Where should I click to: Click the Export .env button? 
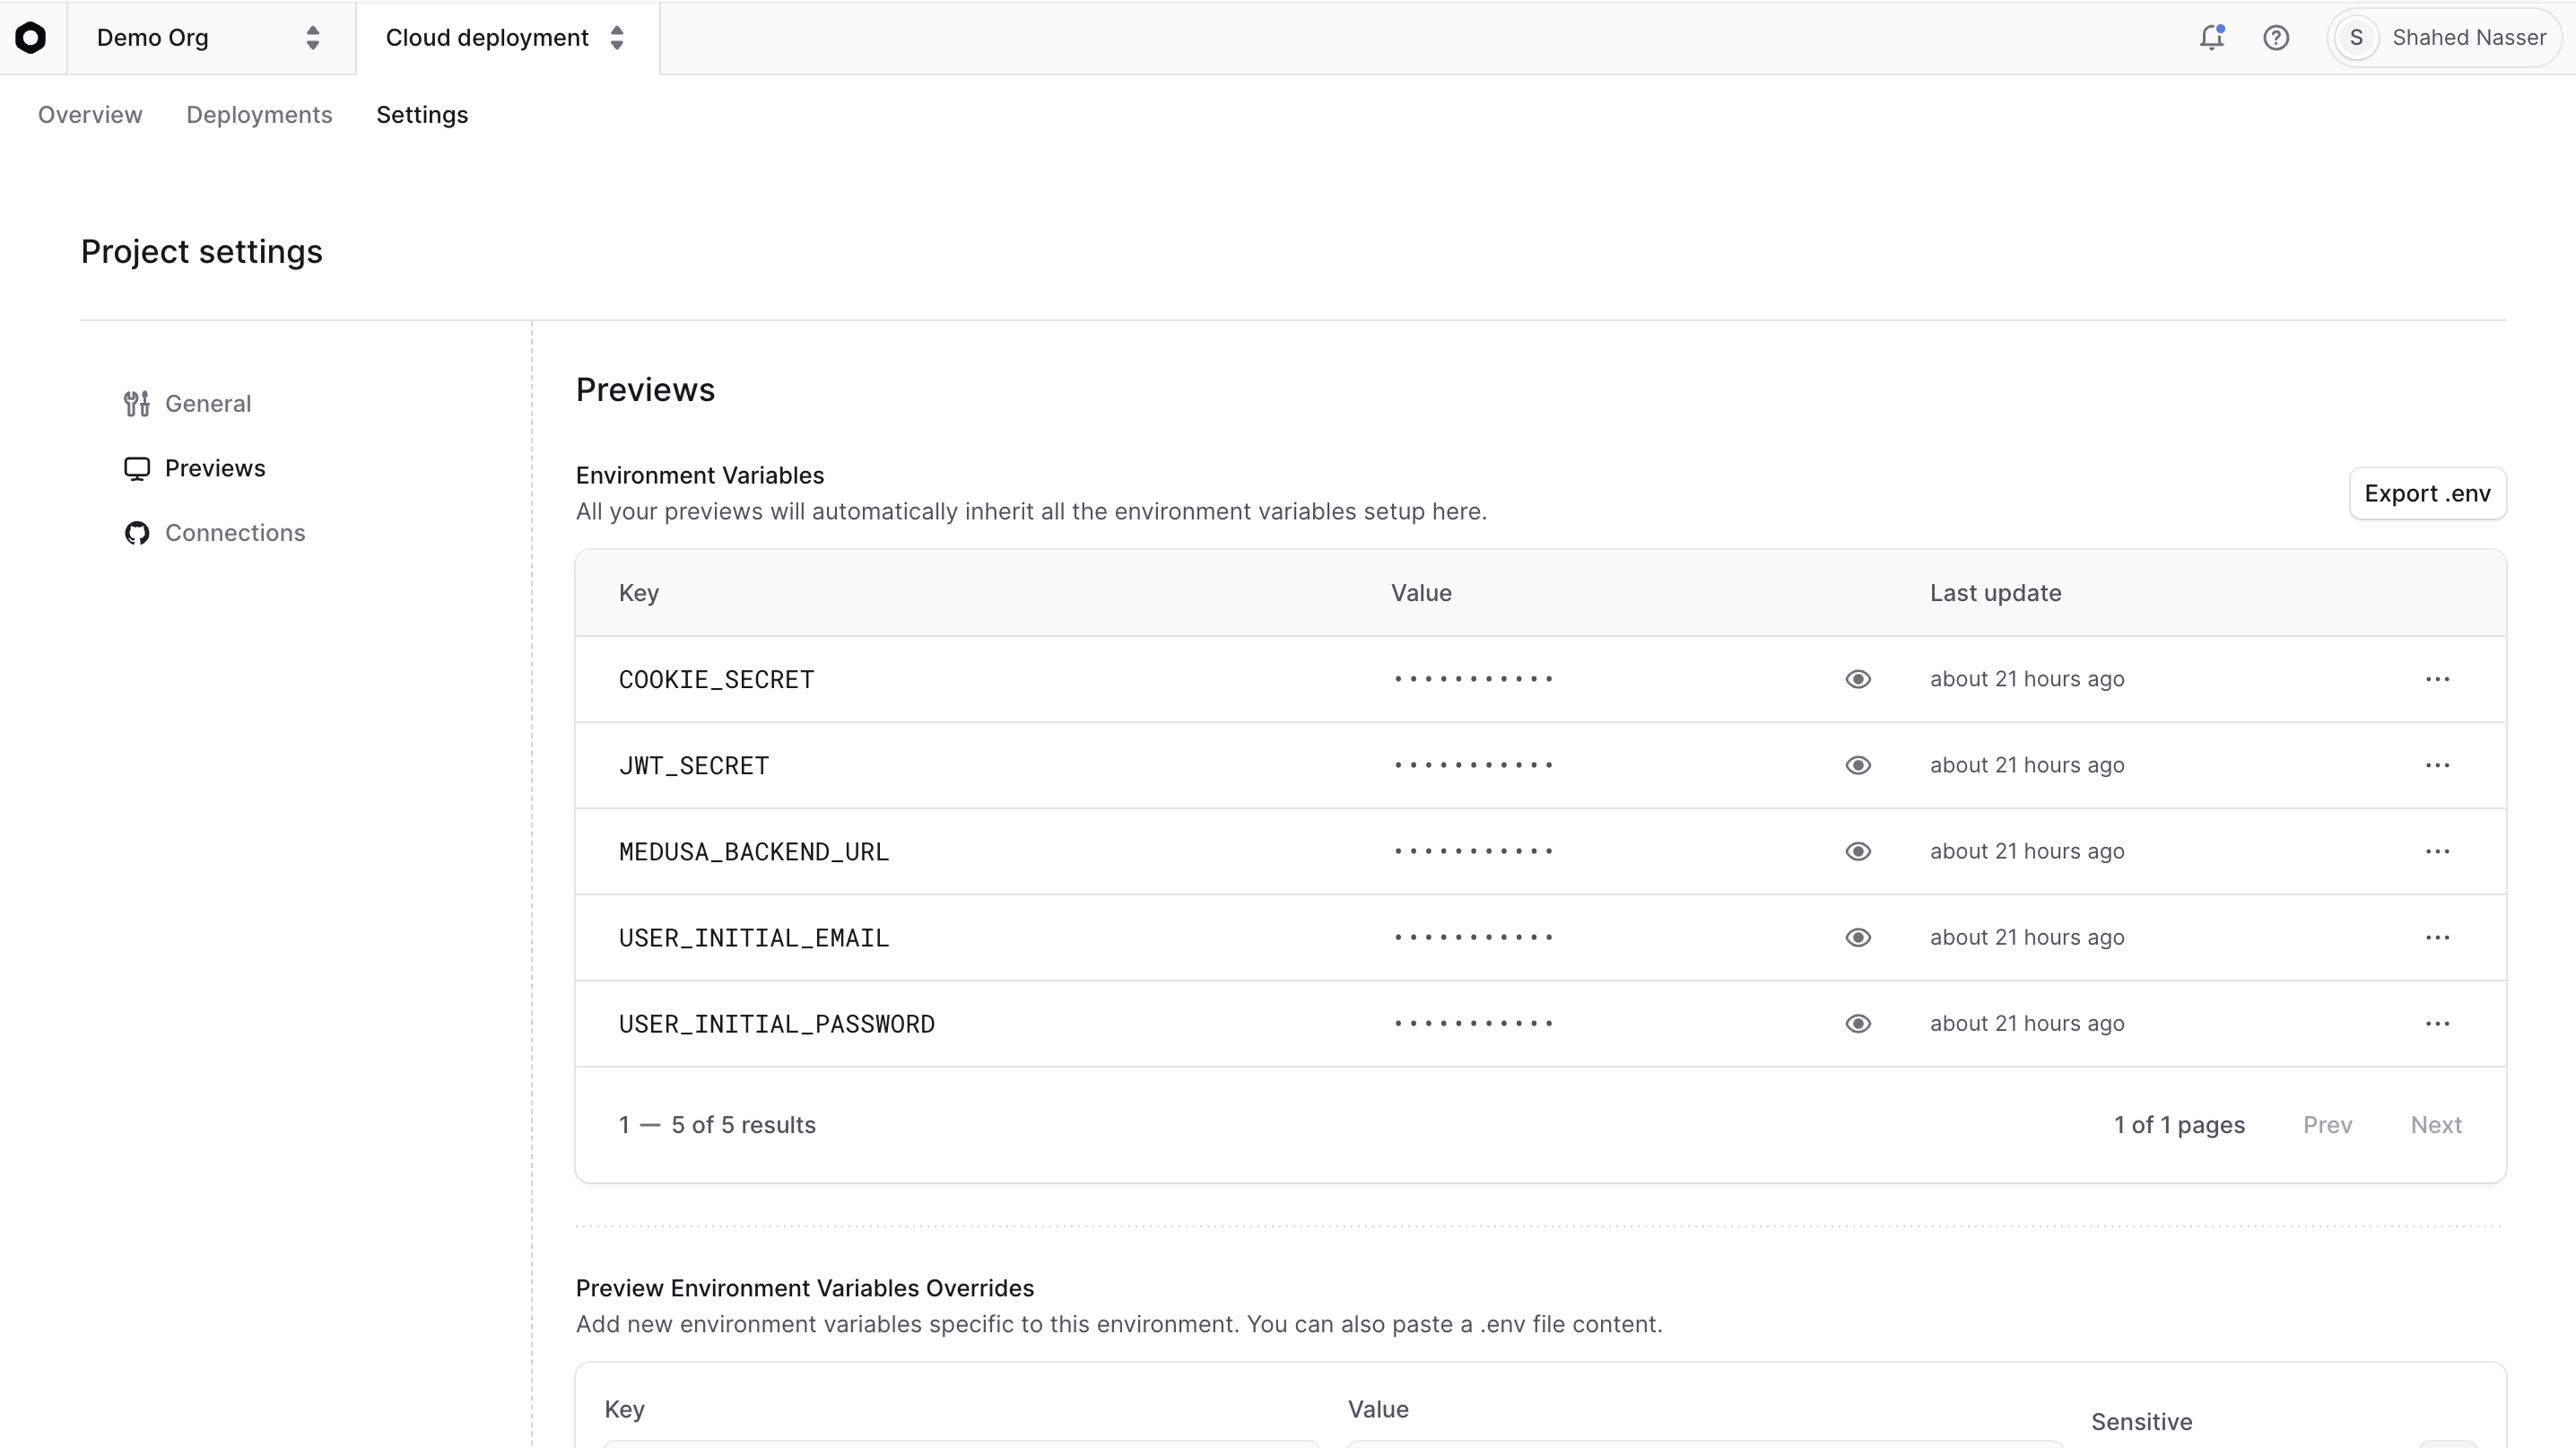click(2428, 493)
